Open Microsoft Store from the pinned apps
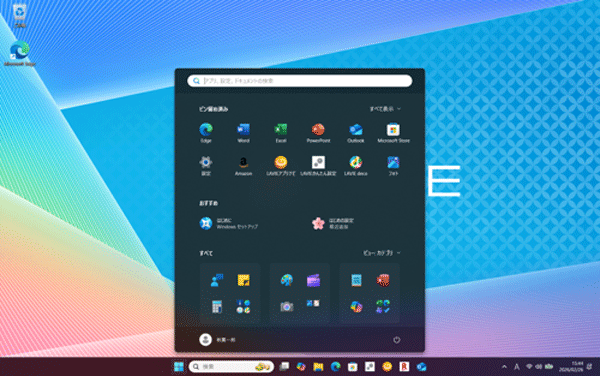The image size is (600, 376). 393,132
